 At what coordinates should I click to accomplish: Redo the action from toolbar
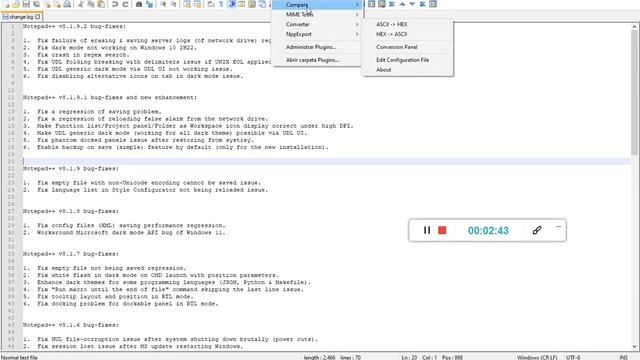point(125,4)
